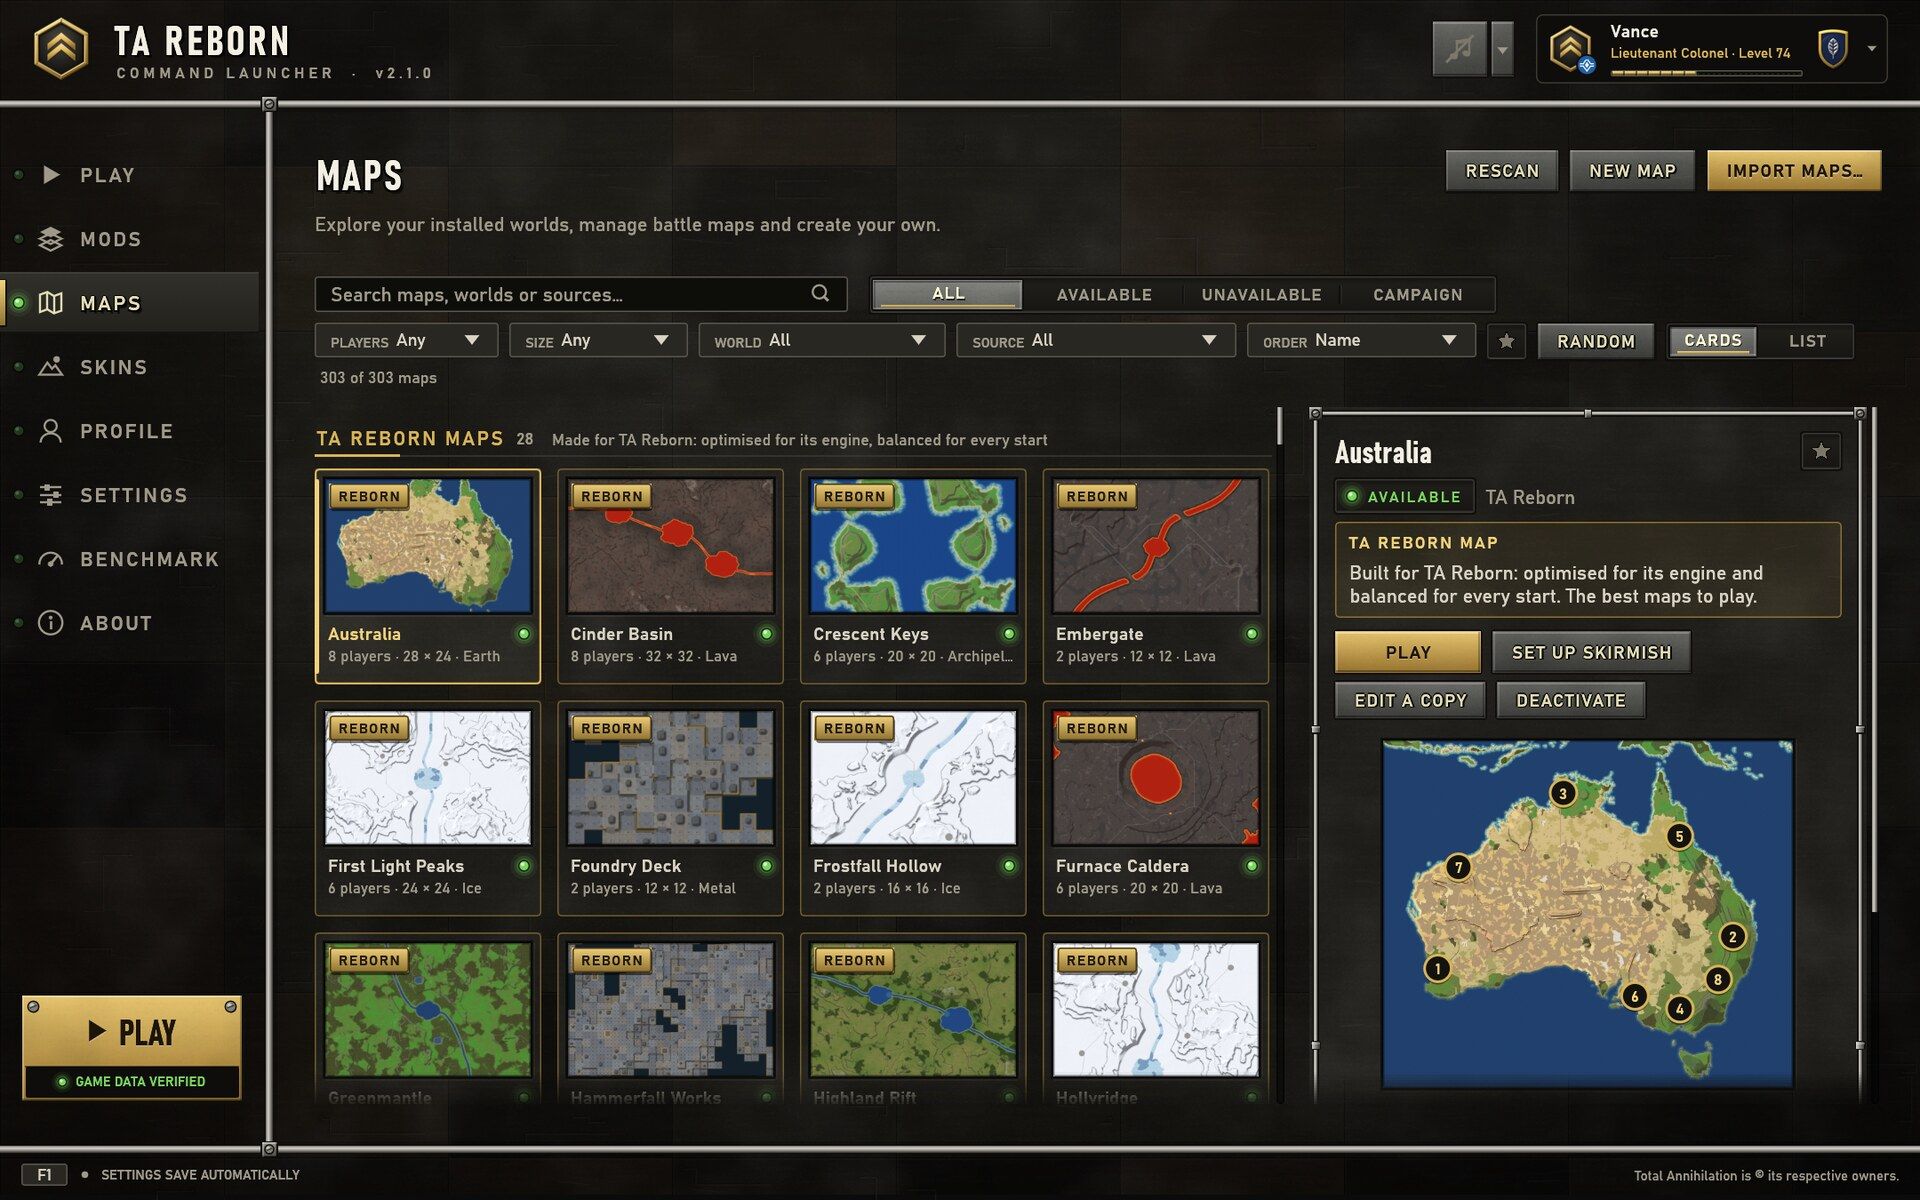
Task: Open the Skins mountain icon in sidebar
Action: coord(50,367)
